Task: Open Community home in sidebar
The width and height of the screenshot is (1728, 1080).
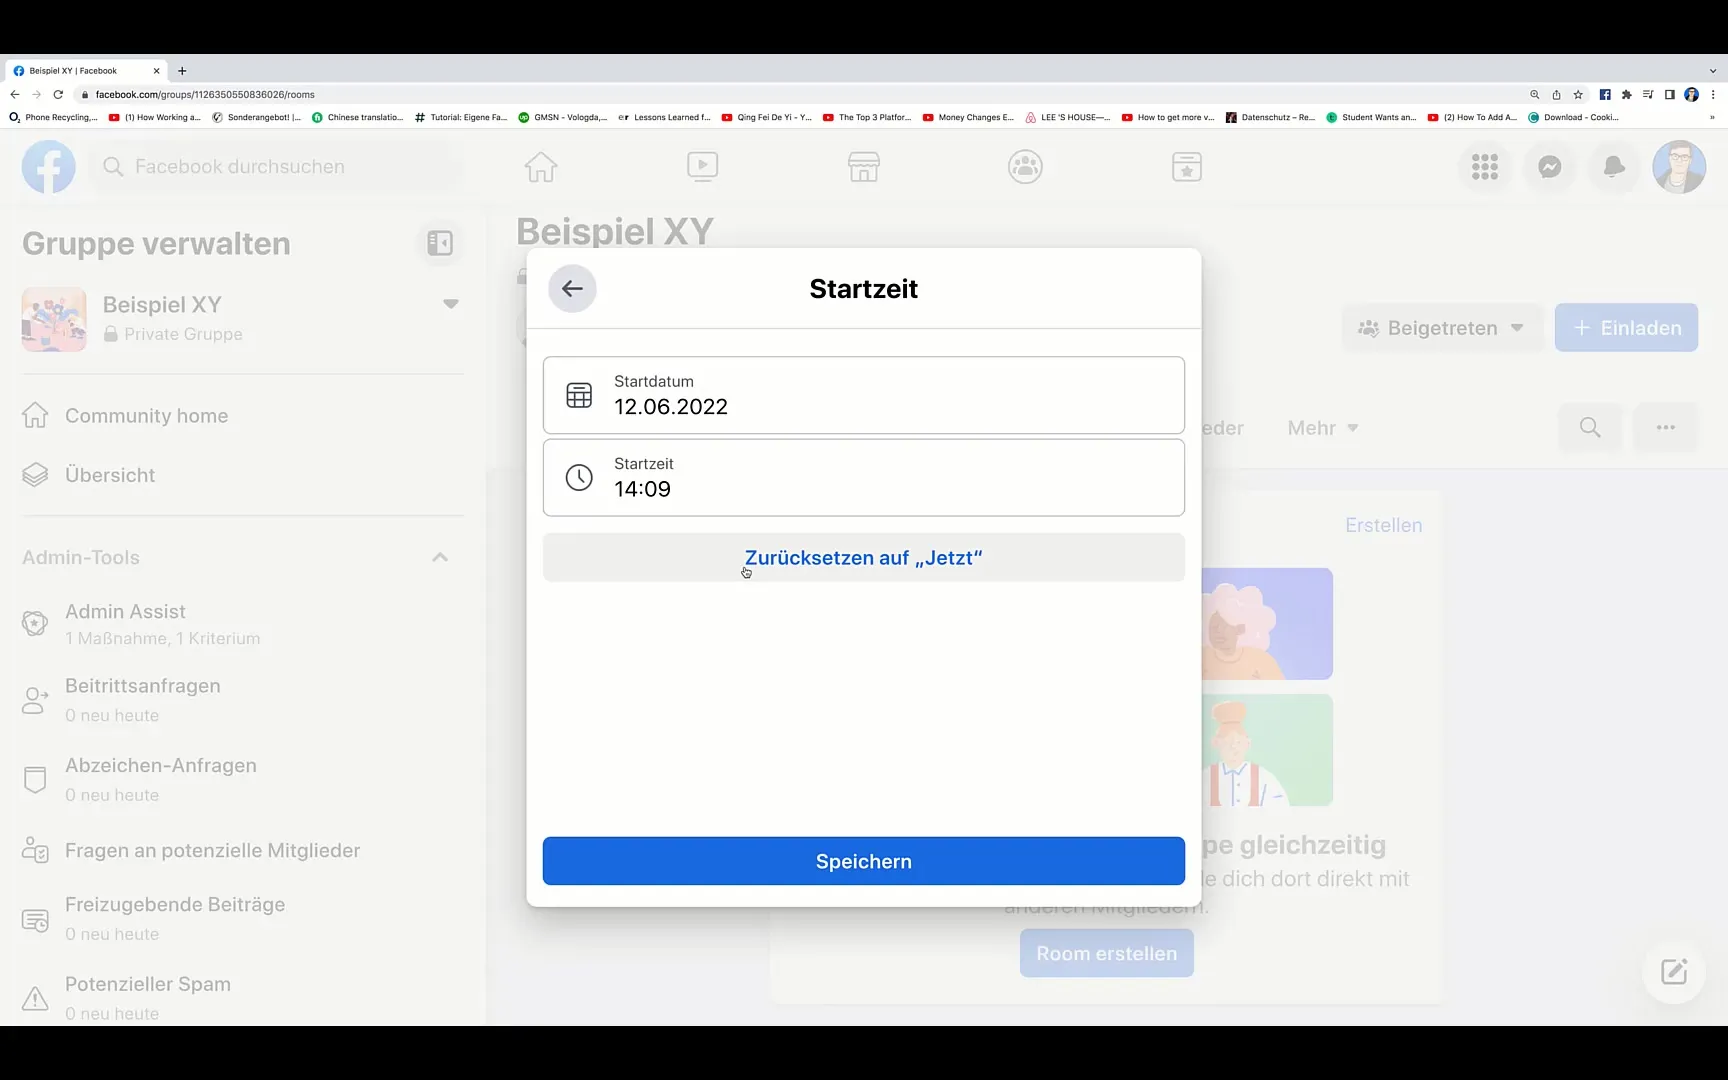Action: 243,416
